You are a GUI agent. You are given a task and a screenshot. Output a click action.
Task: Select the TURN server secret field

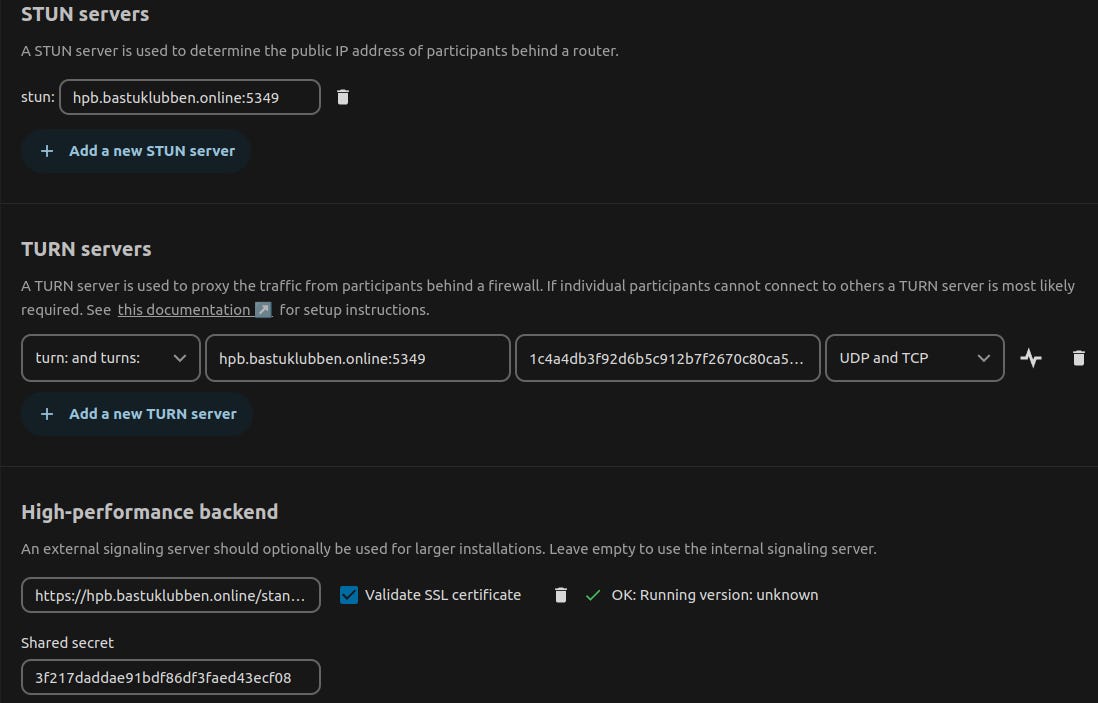coord(665,357)
